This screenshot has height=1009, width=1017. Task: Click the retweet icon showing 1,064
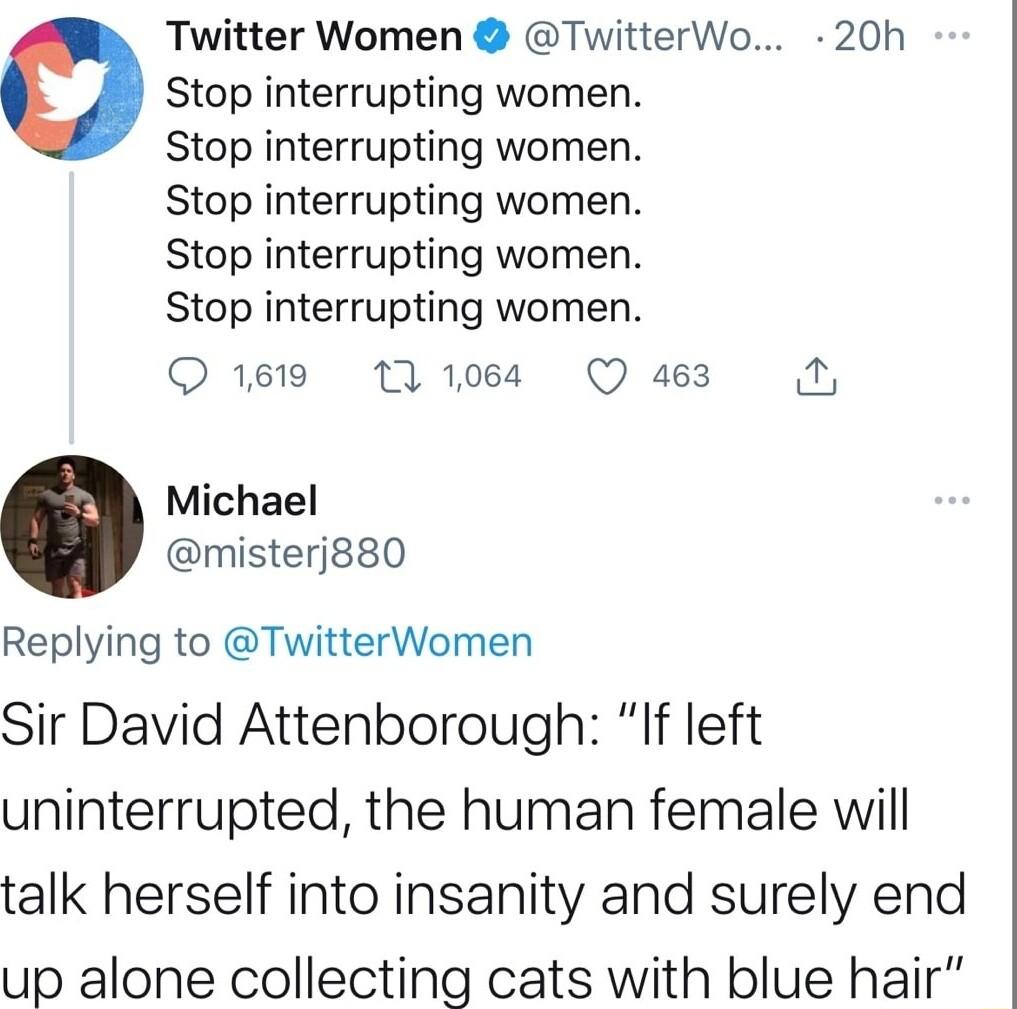click(x=394, y=376)
